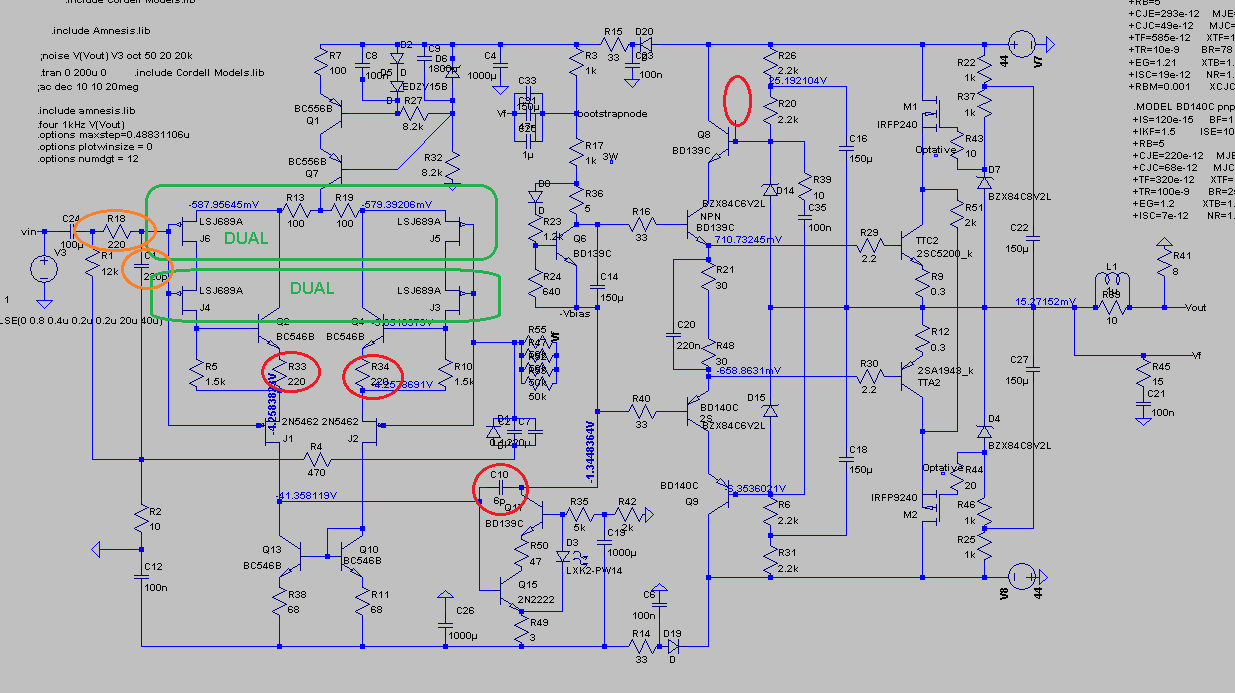This screenshot has height=693, width=1235.
Task: Select resistor R27 8.2k symbol
Action: [x=413, y=114]
